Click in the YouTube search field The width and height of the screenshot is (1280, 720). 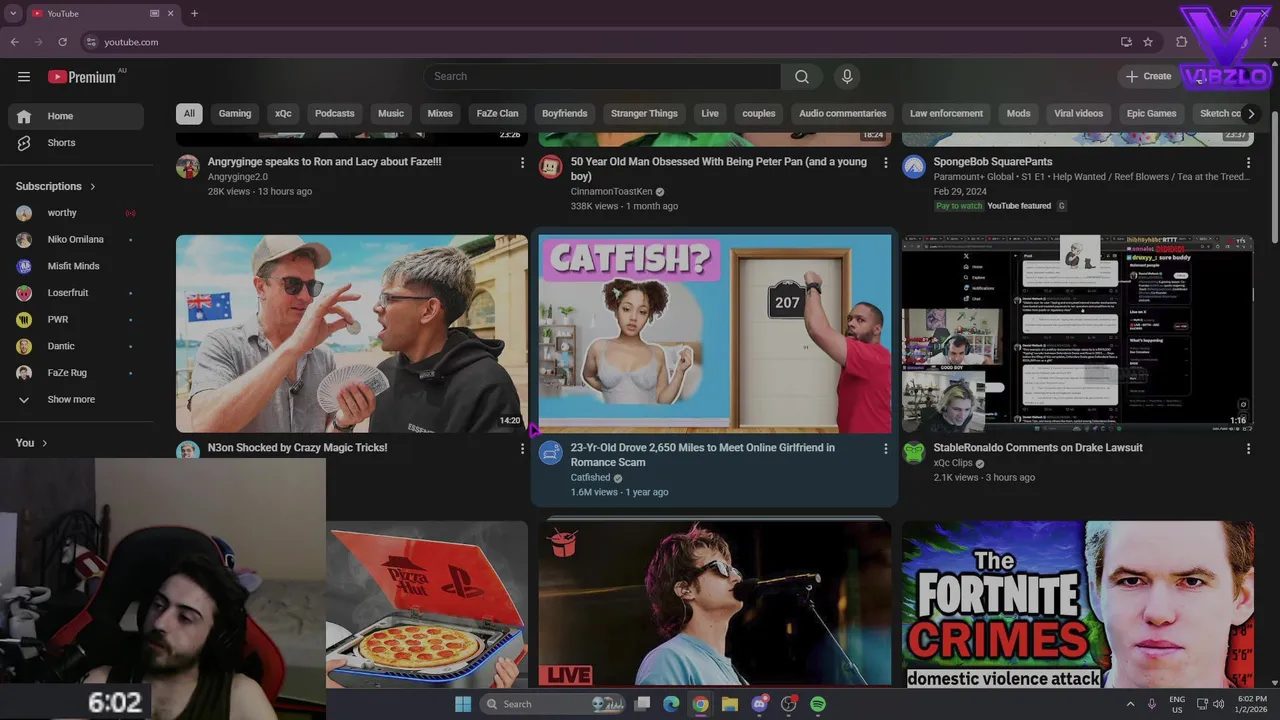(x=603, y=76)
